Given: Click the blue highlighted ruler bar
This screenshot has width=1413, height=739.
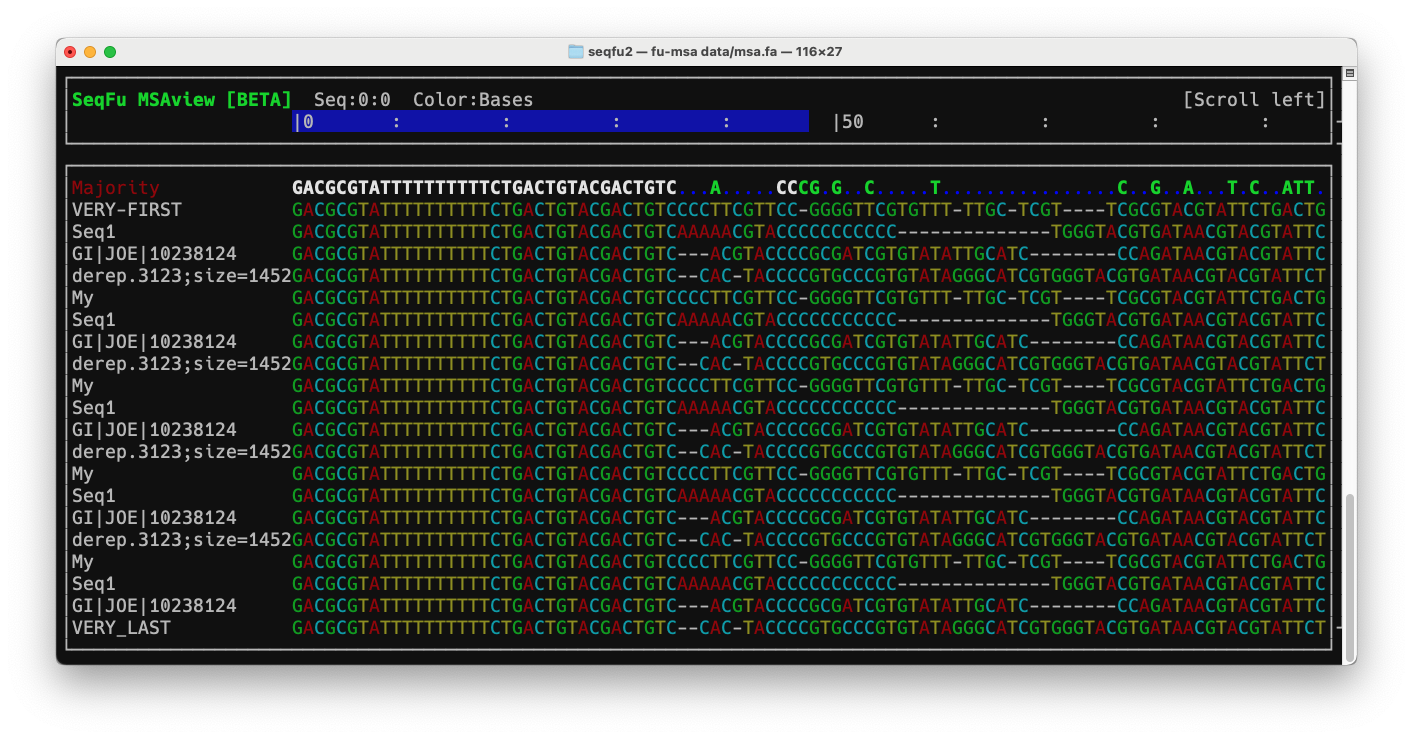Looking at the screenshot, I should coord(550,121).
